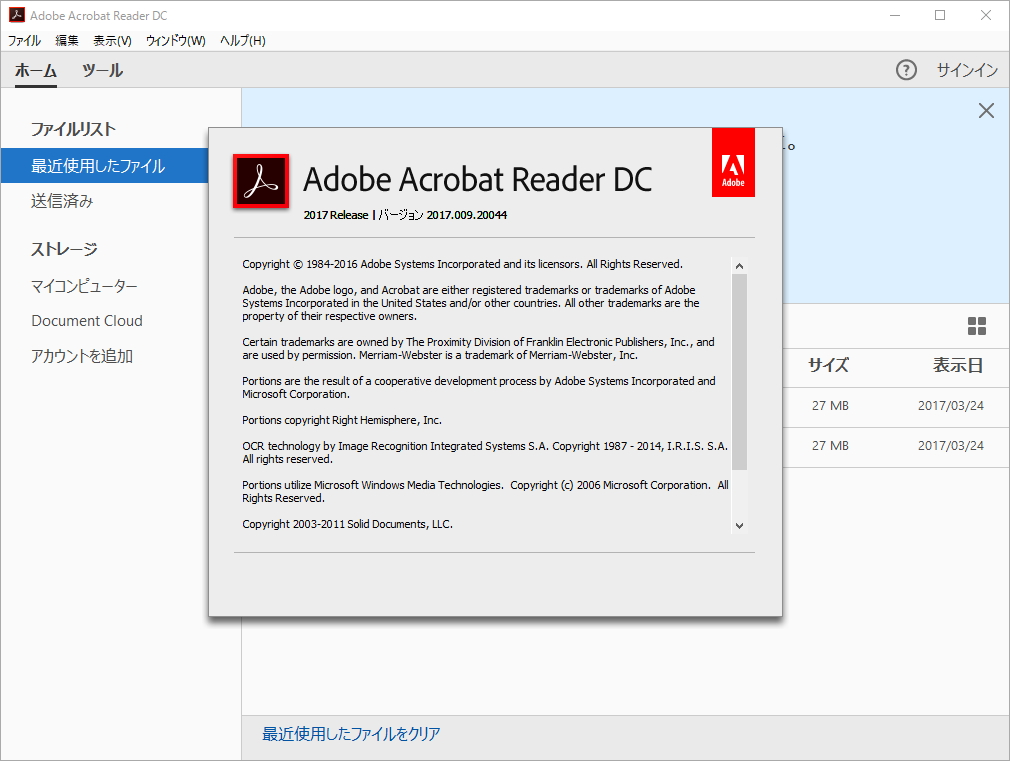This screenshot has height=761, width=1010.
Task: Open the help question mark icon
Action: (x=906, y=70)
